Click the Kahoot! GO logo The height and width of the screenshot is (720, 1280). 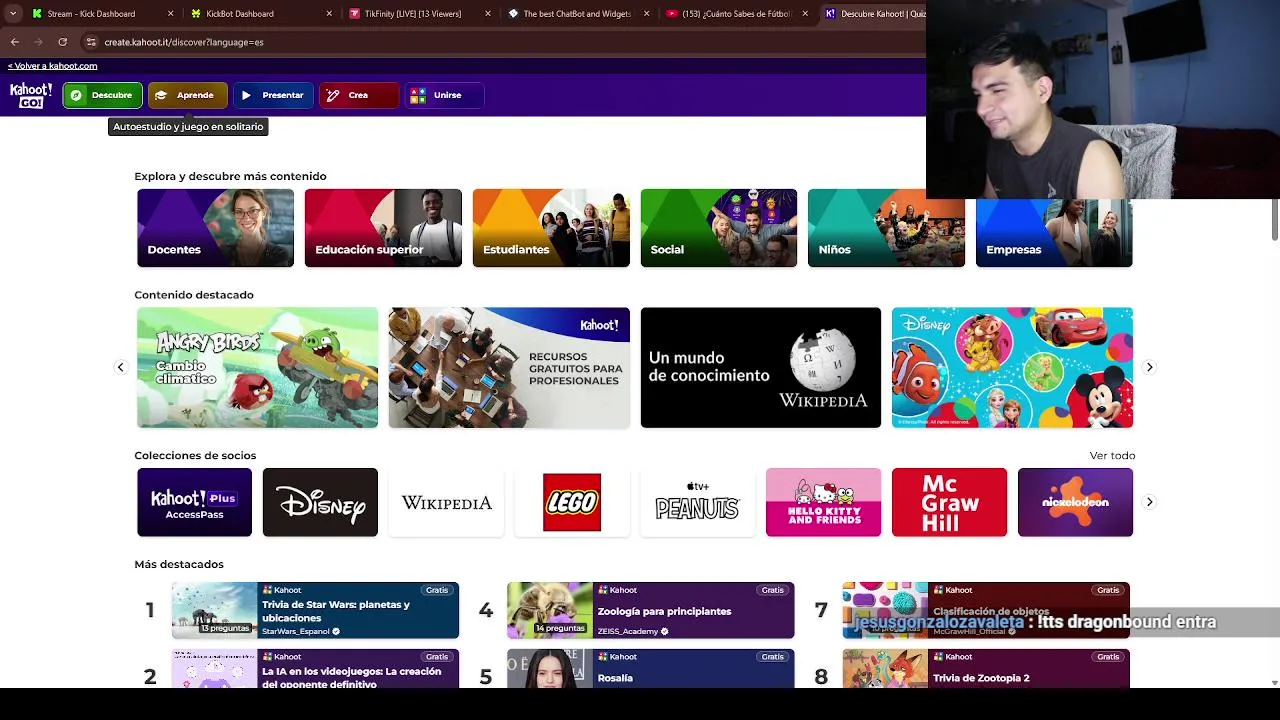(31, 95)
